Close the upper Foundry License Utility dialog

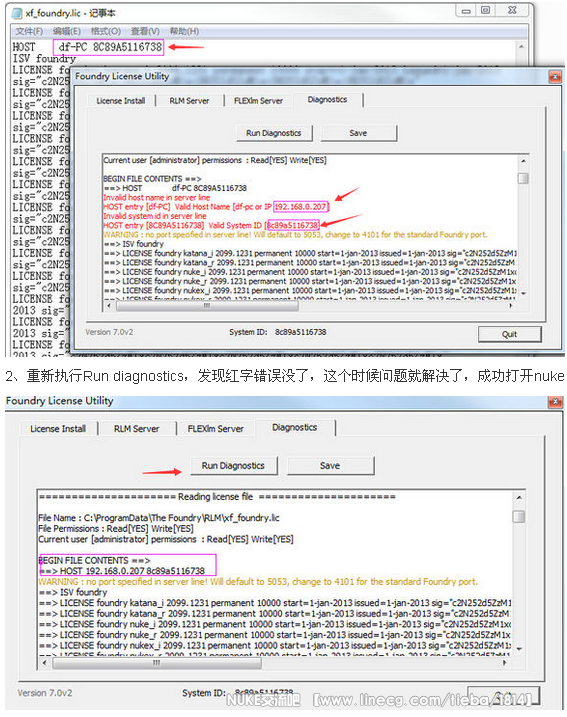[x=555, y=77]
